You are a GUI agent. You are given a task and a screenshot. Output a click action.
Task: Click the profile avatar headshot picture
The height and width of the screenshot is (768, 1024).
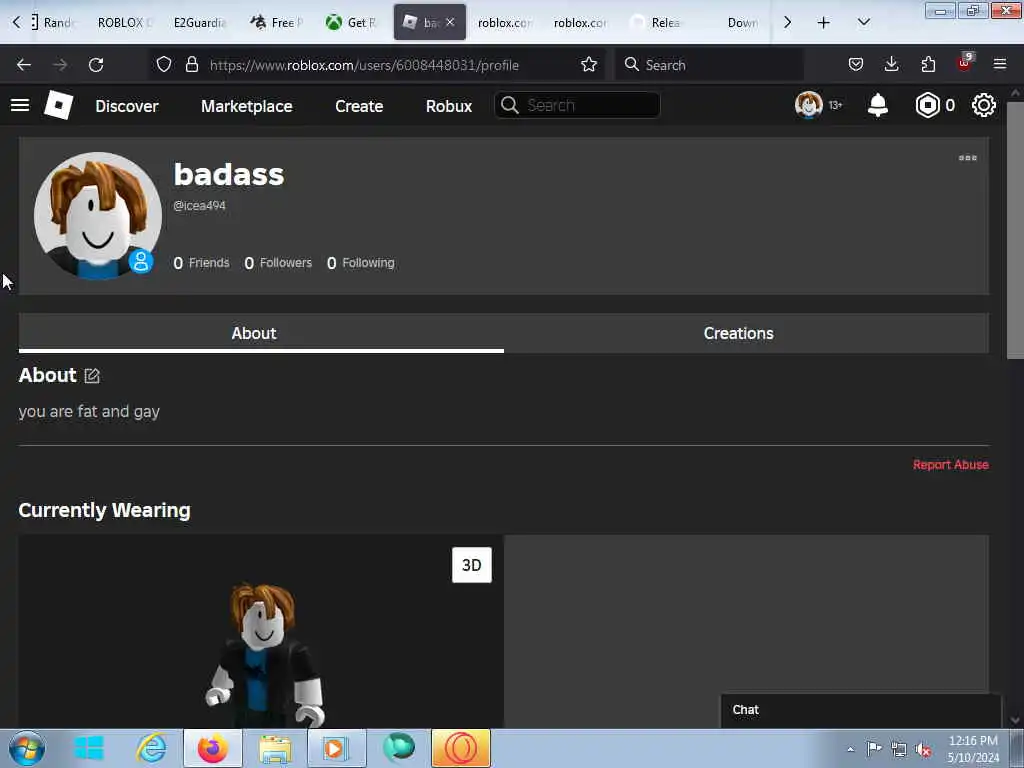tap(97, 216)
